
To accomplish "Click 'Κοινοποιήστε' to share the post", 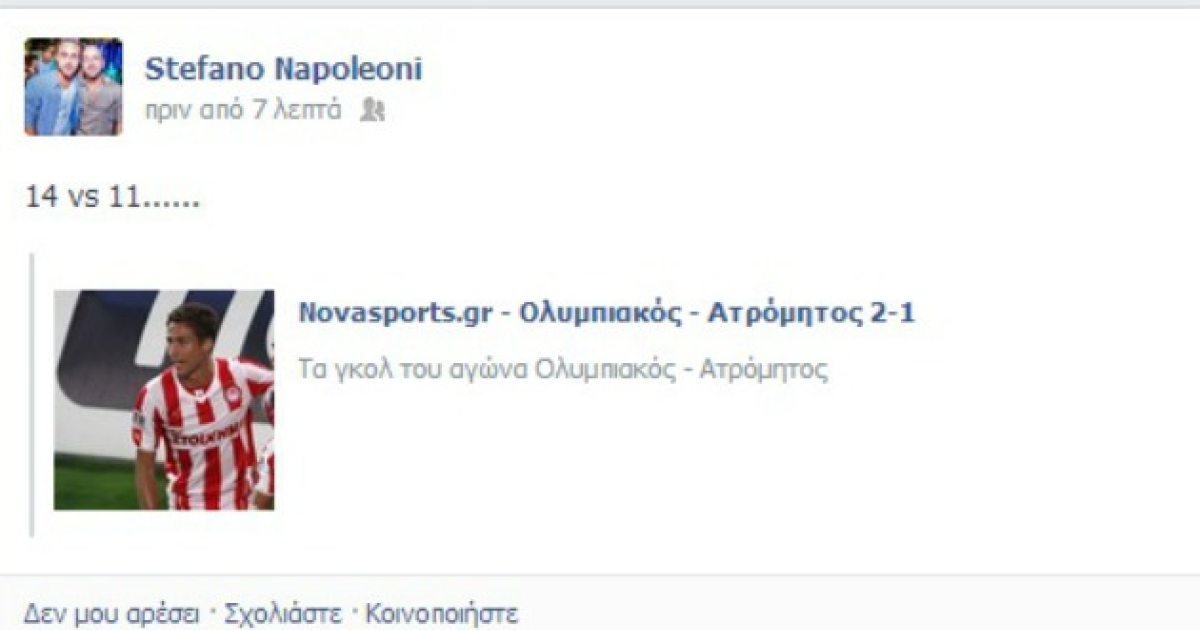I will coord(441,612).
